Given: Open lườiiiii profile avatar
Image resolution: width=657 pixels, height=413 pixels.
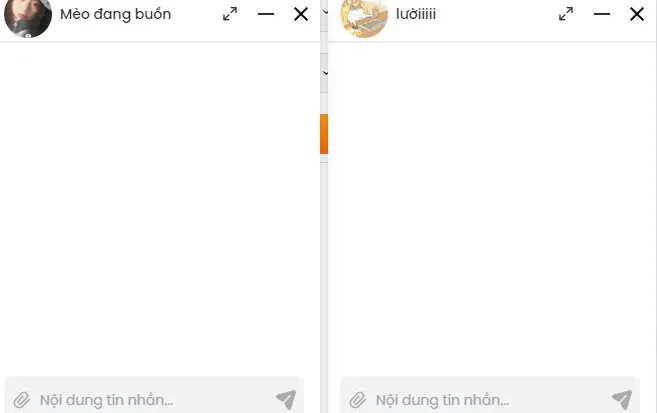Looking at the screenshot, I should point(364,16).
